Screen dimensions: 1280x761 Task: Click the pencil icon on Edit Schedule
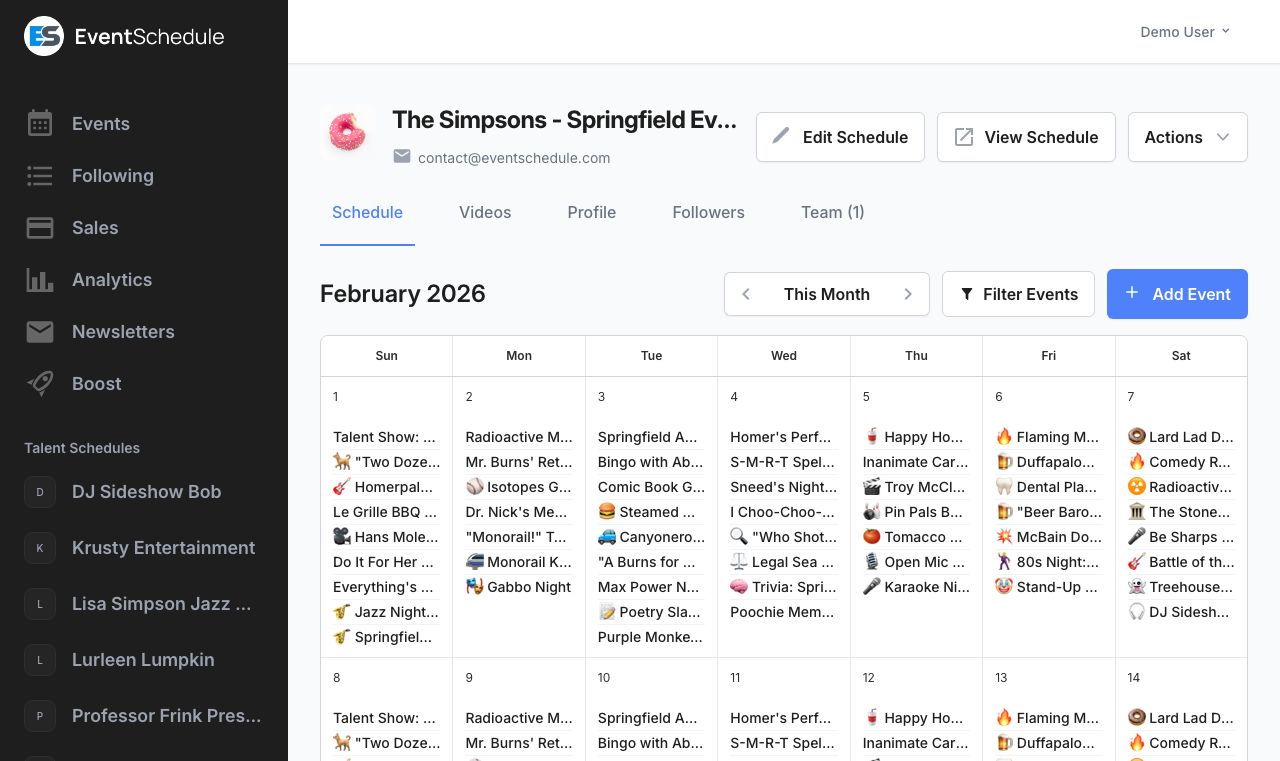783,136
